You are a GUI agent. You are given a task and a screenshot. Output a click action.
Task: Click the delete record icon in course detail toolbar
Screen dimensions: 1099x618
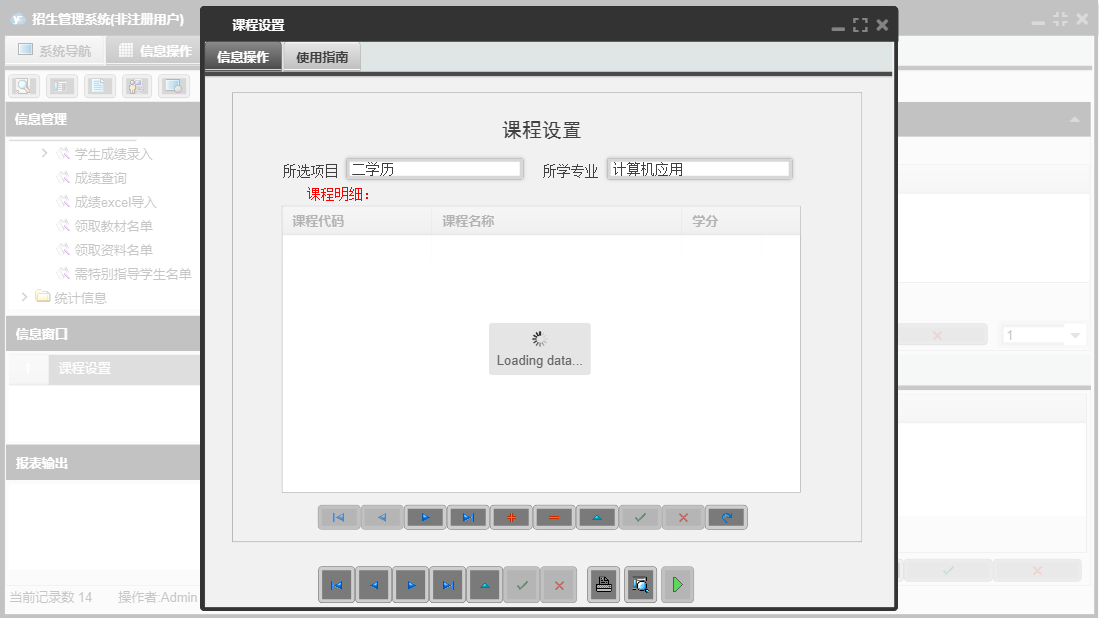pyautogui.click(x=553, y=517)
